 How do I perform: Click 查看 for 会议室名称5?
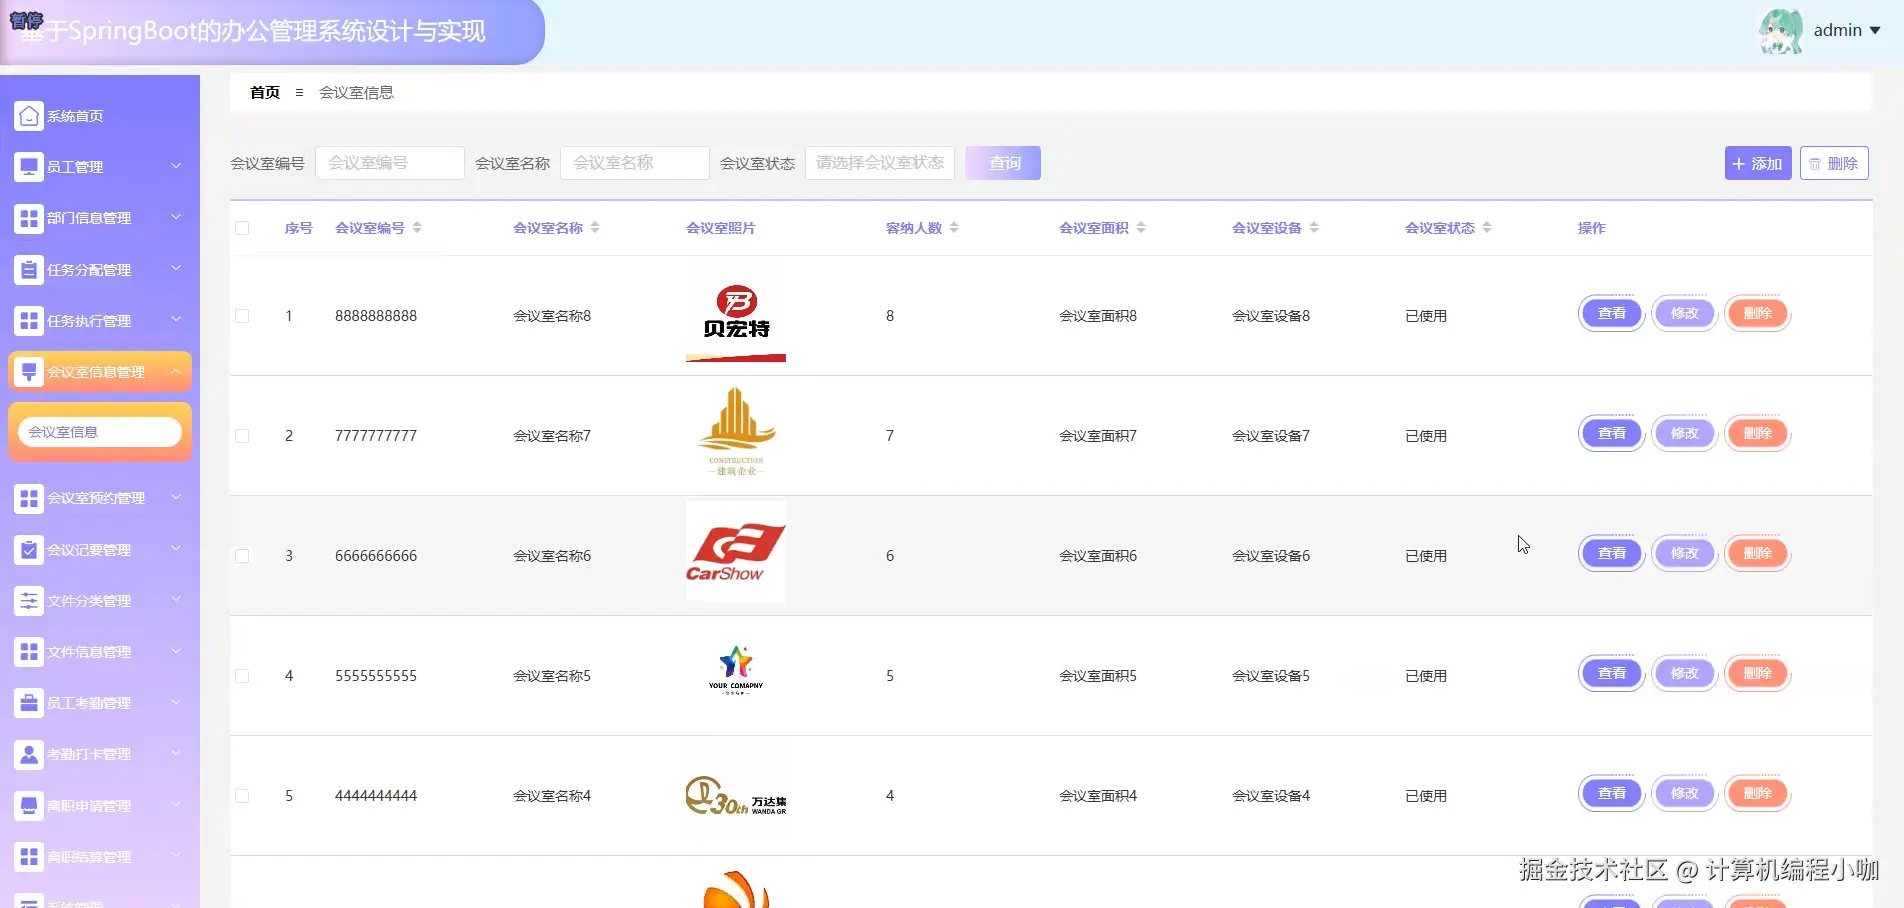coord(1612,674)
